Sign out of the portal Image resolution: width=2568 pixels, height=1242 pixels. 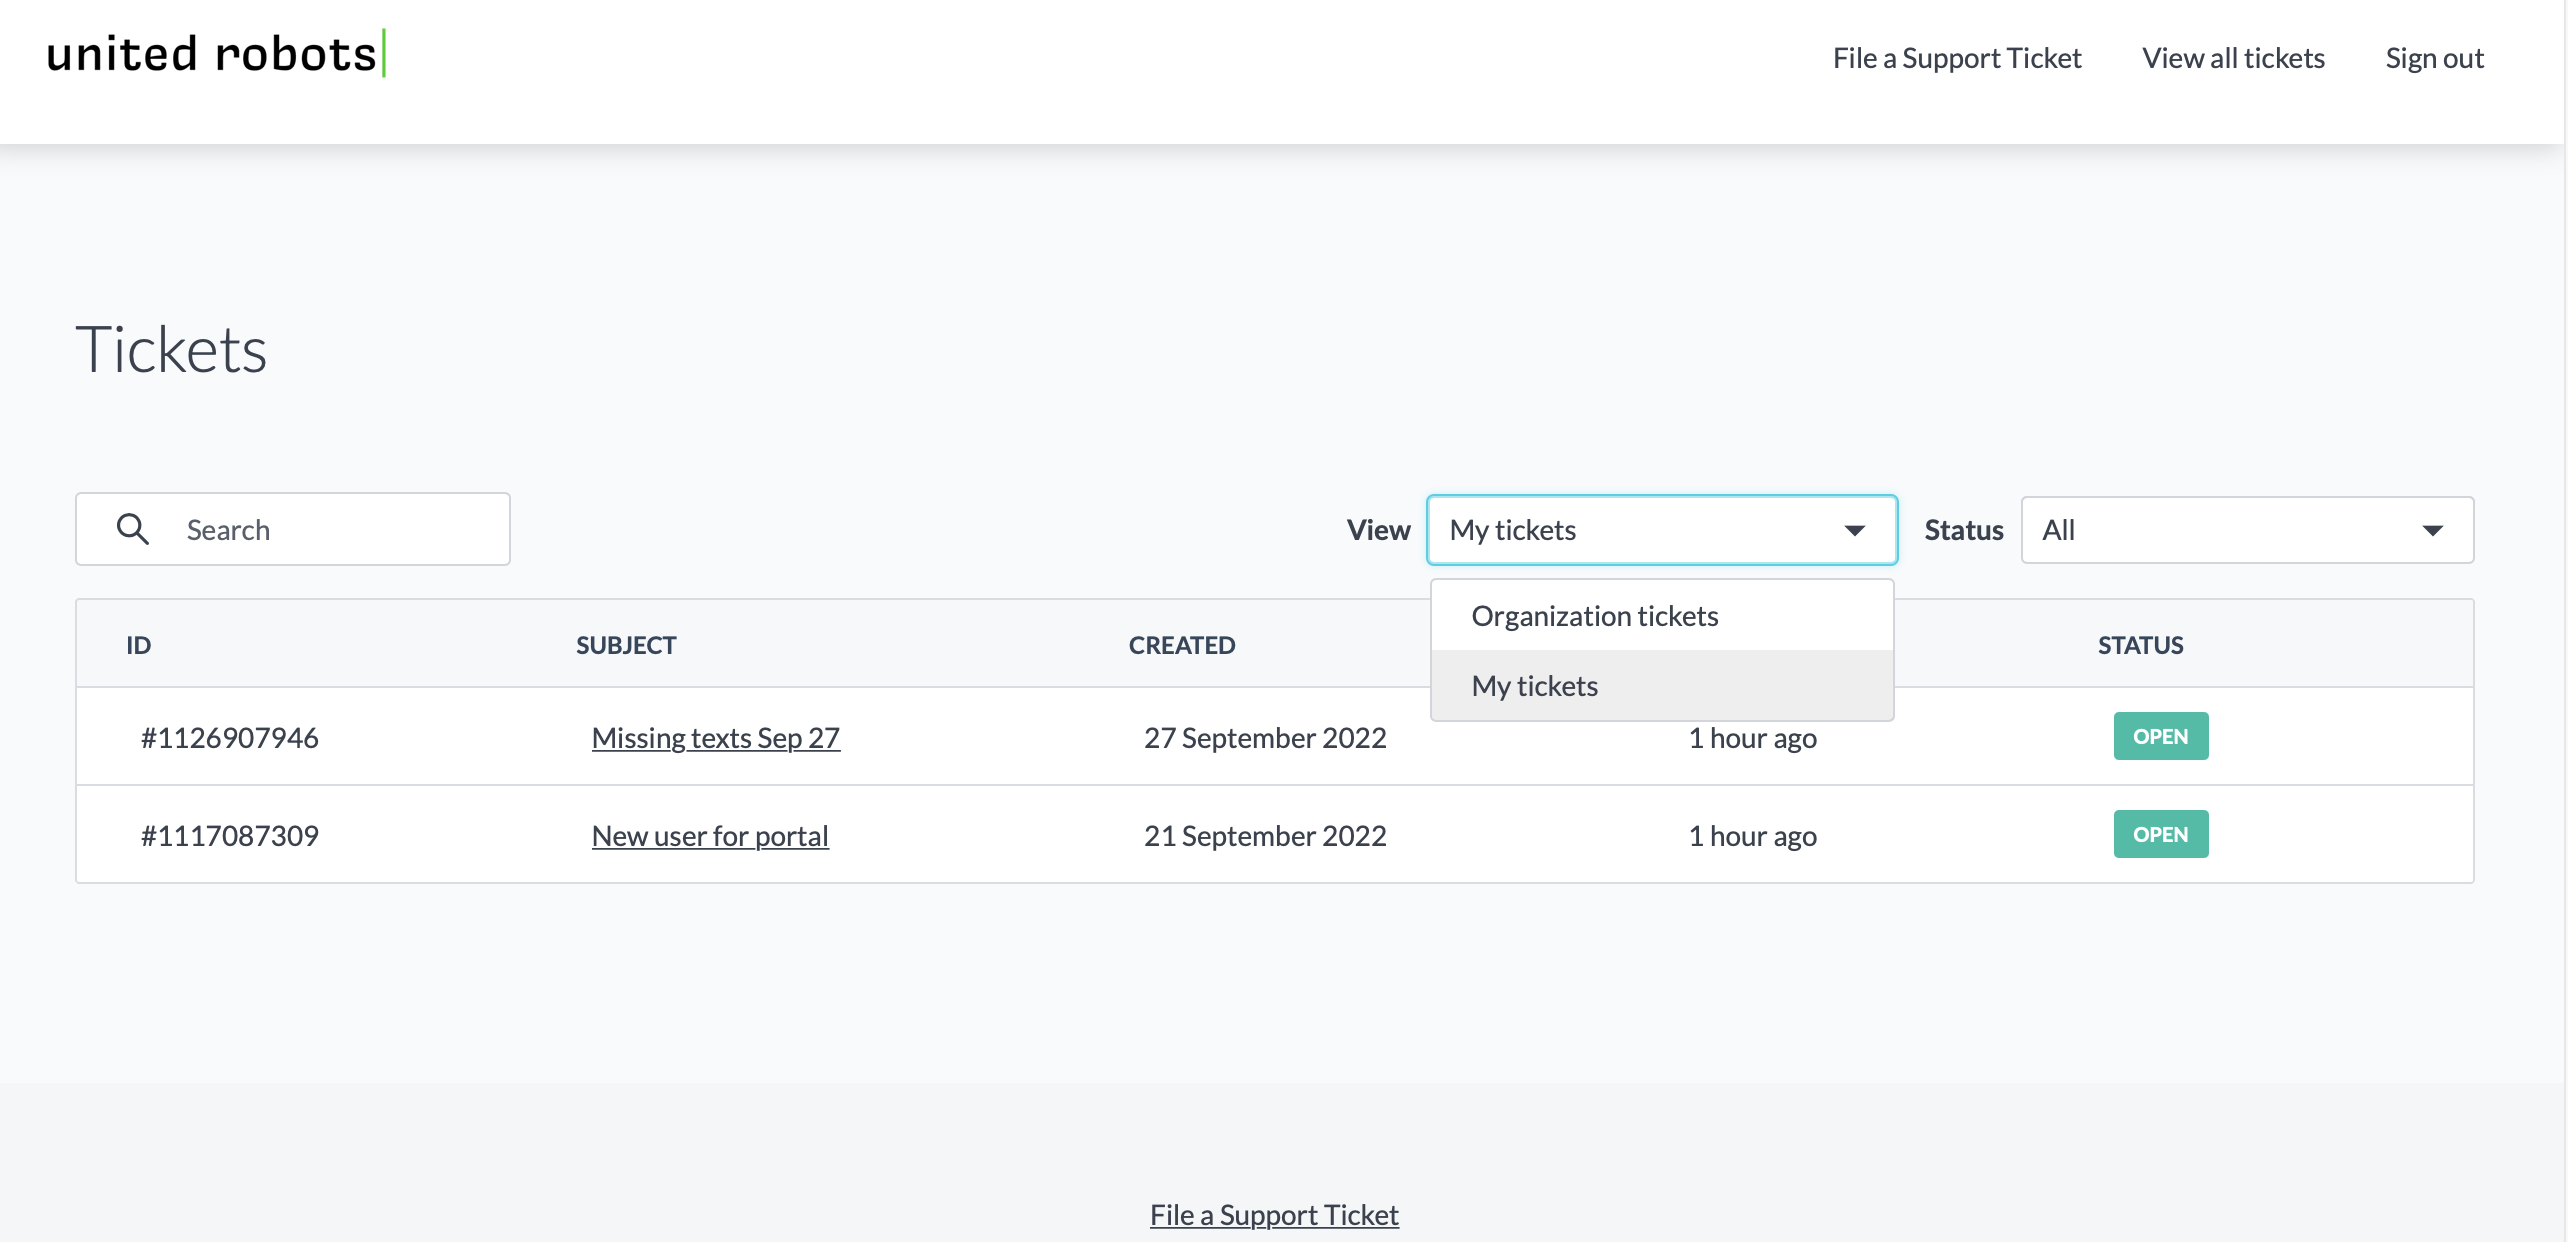click(2434, 58)
